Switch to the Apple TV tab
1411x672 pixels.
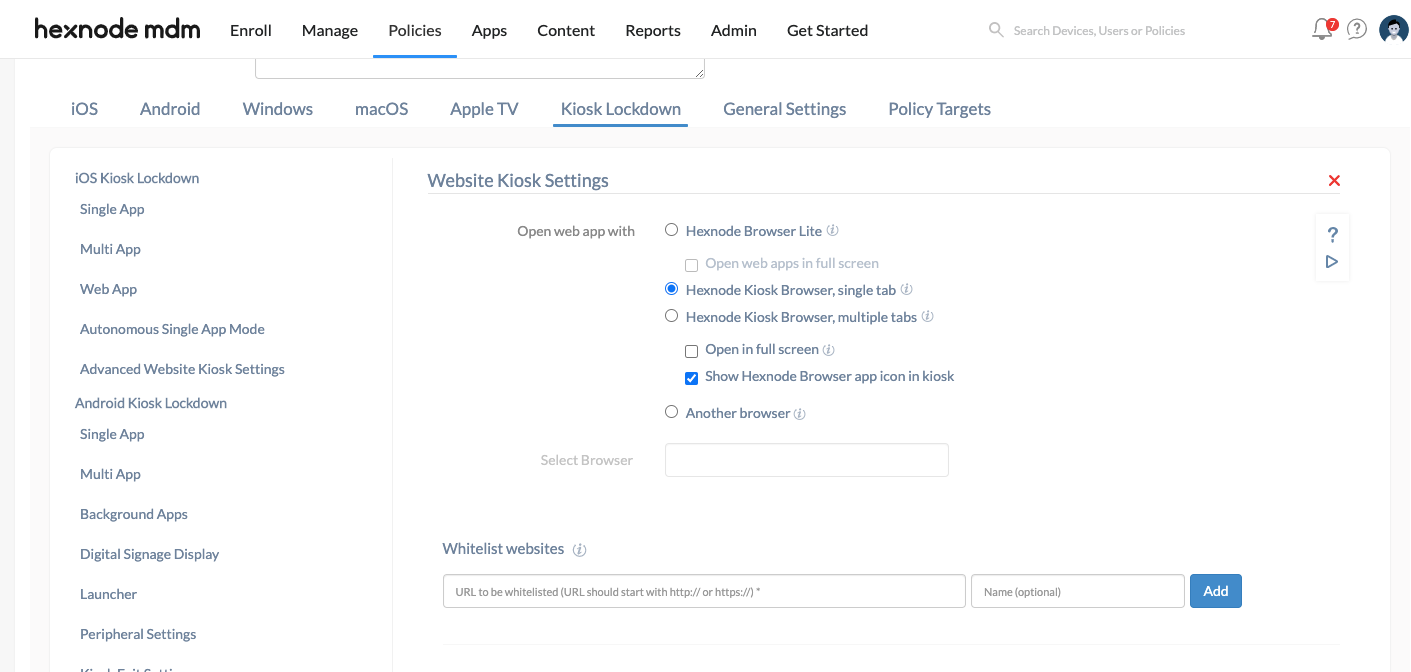[x=484, y=109]
